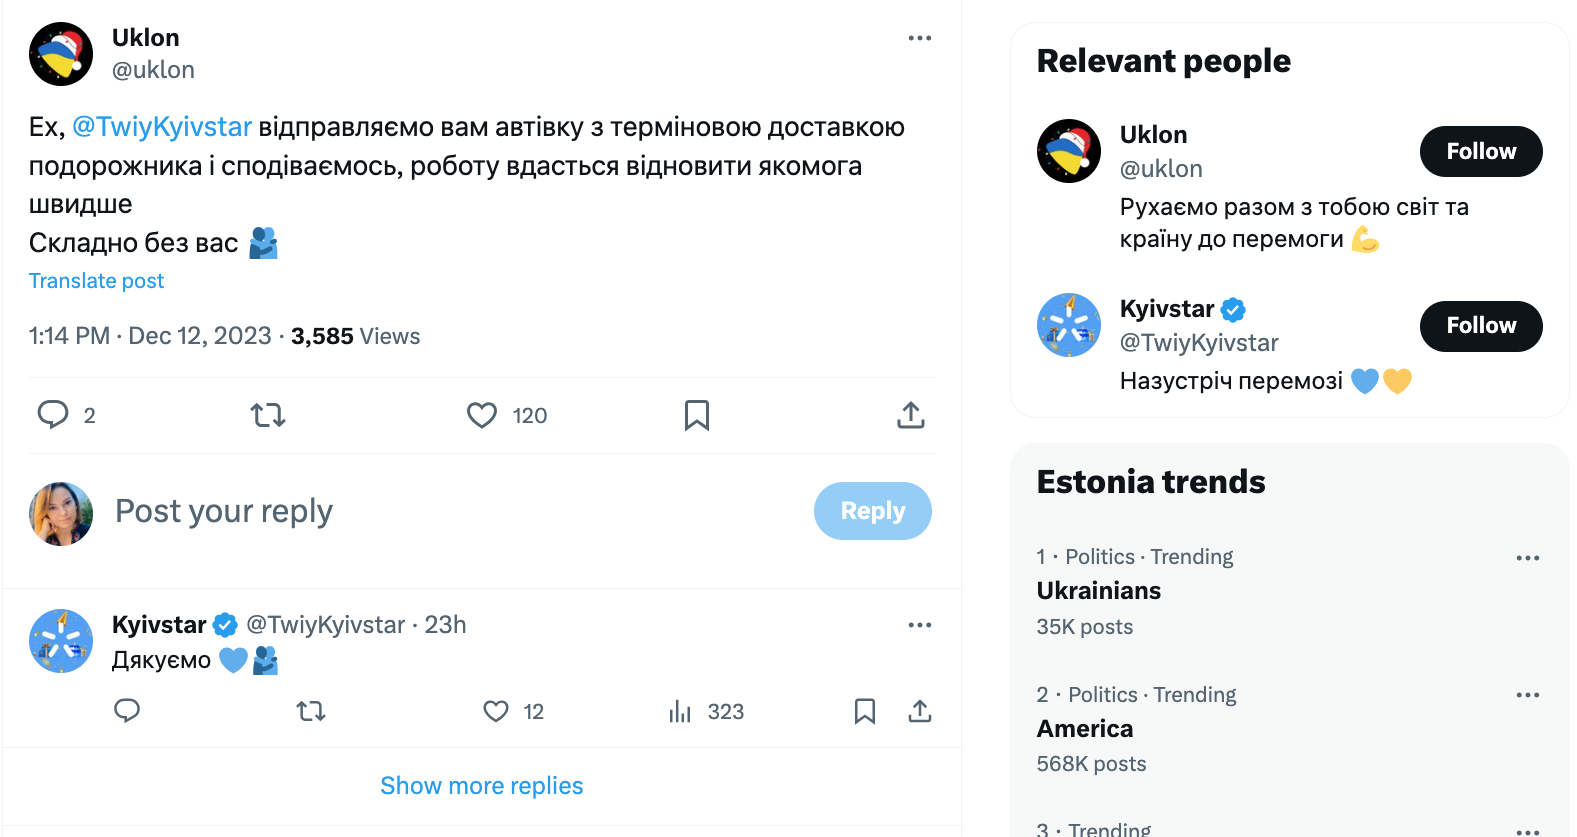Open the @TwiyKyivstar mention in the post

[x=162, y=127]
